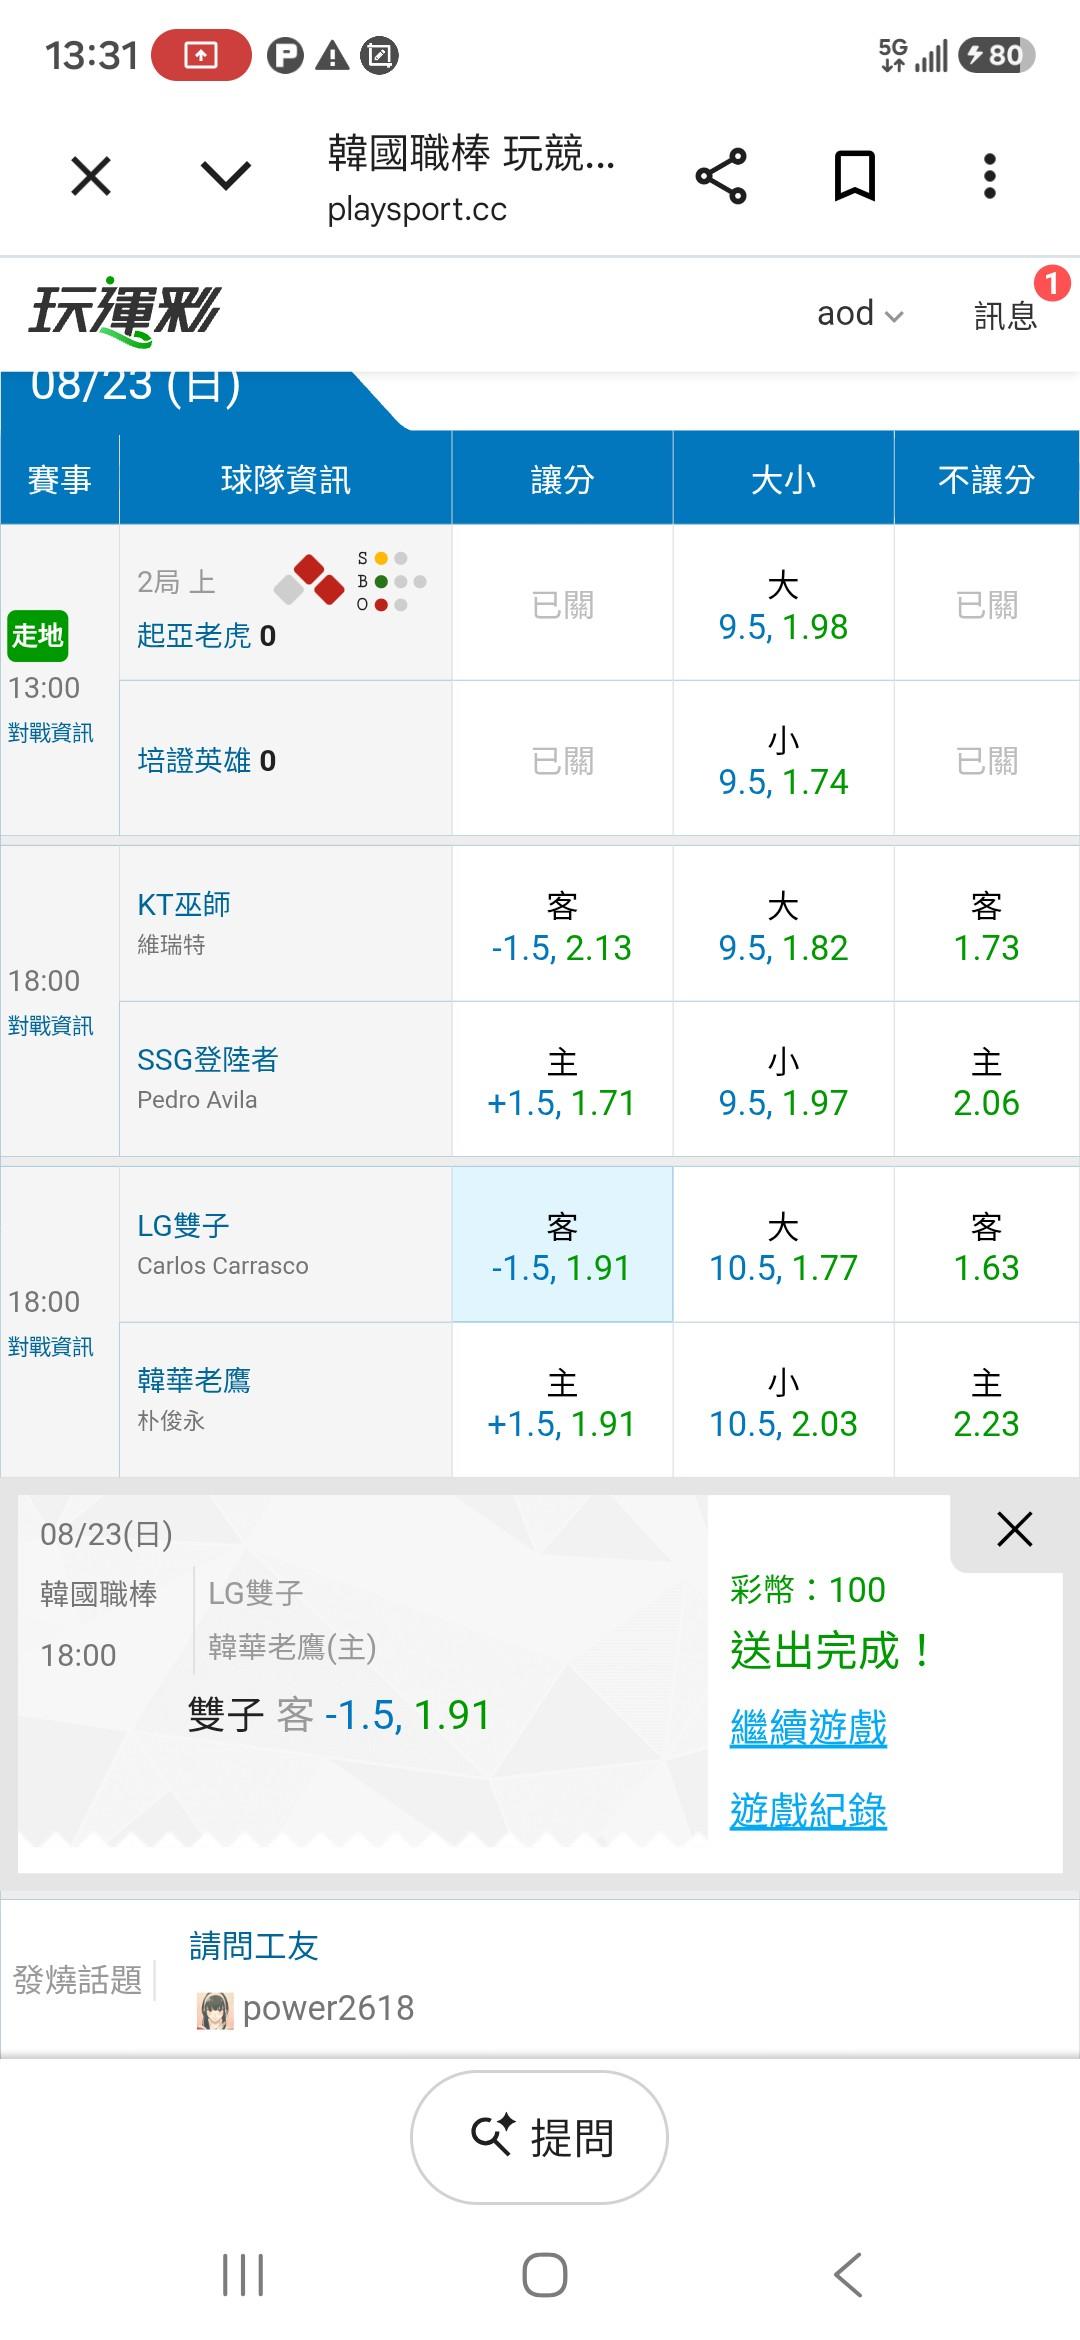Select LG雙子 客 -1.5, 1.91 spread cell
The height and width of the screenshot is (2340, 1080).
point(562,1245)
